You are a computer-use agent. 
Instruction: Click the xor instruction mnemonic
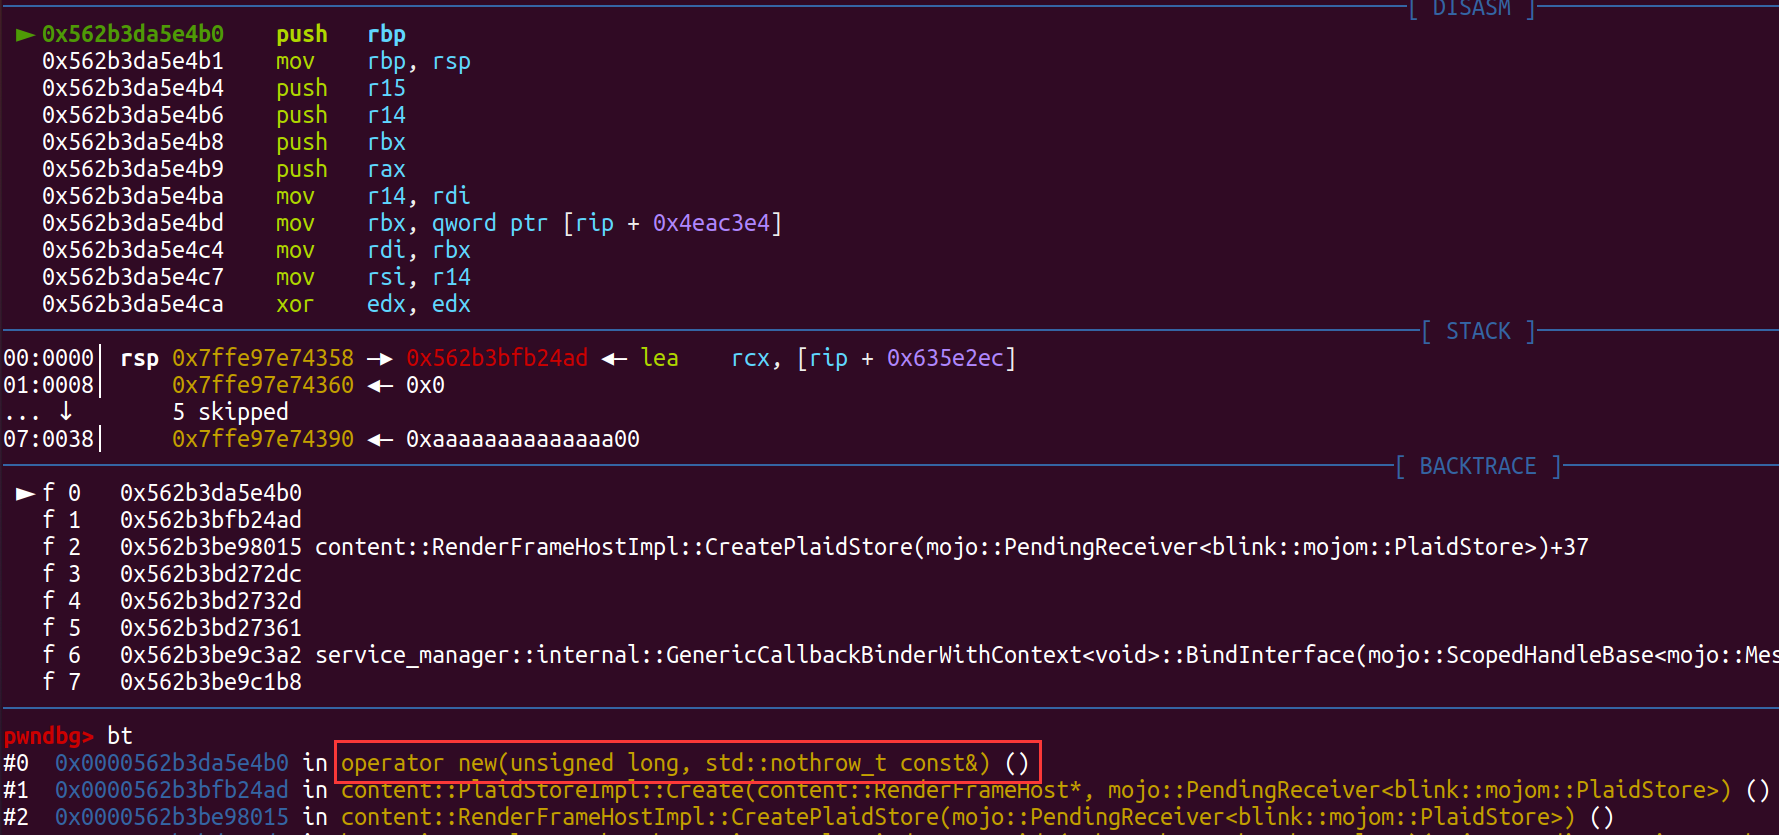tap(295, 304)
